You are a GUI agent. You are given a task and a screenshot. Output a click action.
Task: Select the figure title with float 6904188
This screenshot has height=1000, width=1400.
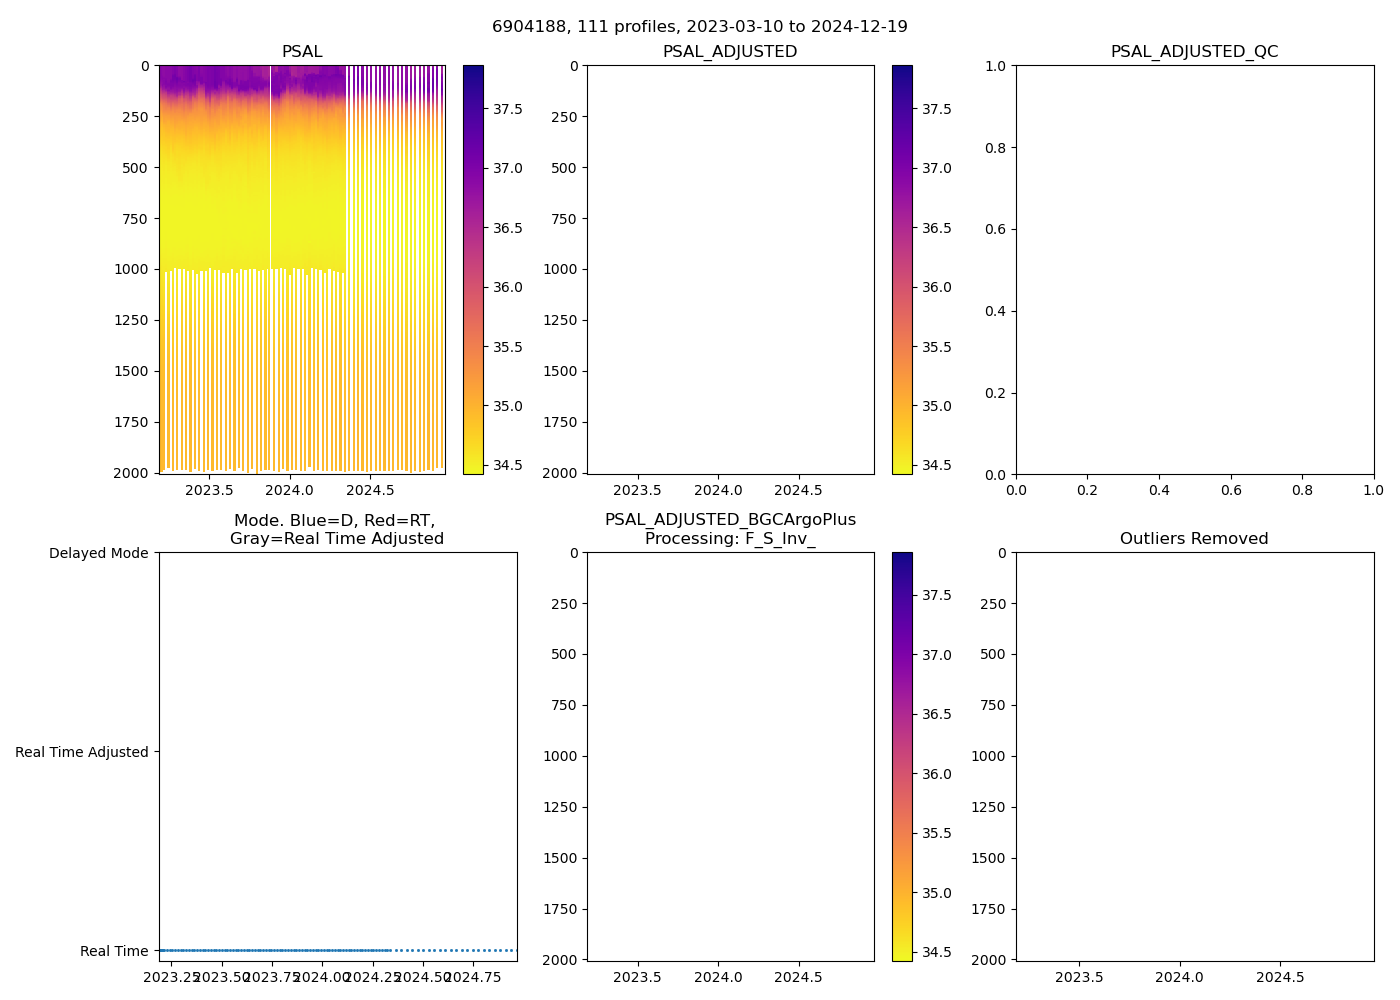click(699, 27)
